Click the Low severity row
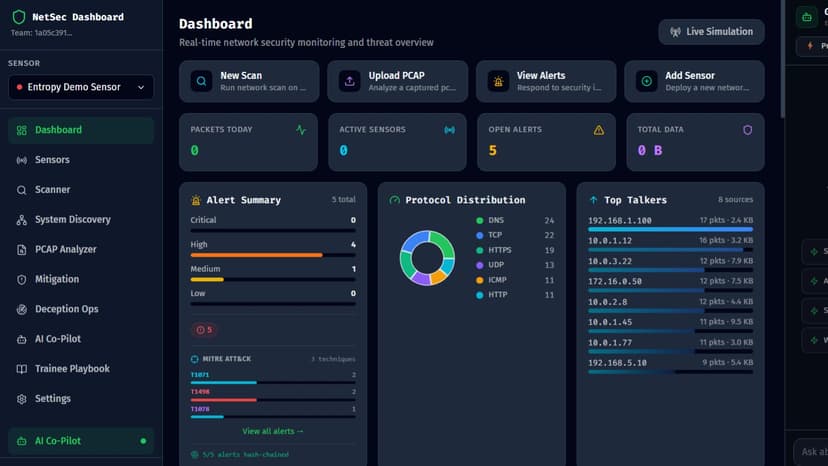 coord(273,297)
